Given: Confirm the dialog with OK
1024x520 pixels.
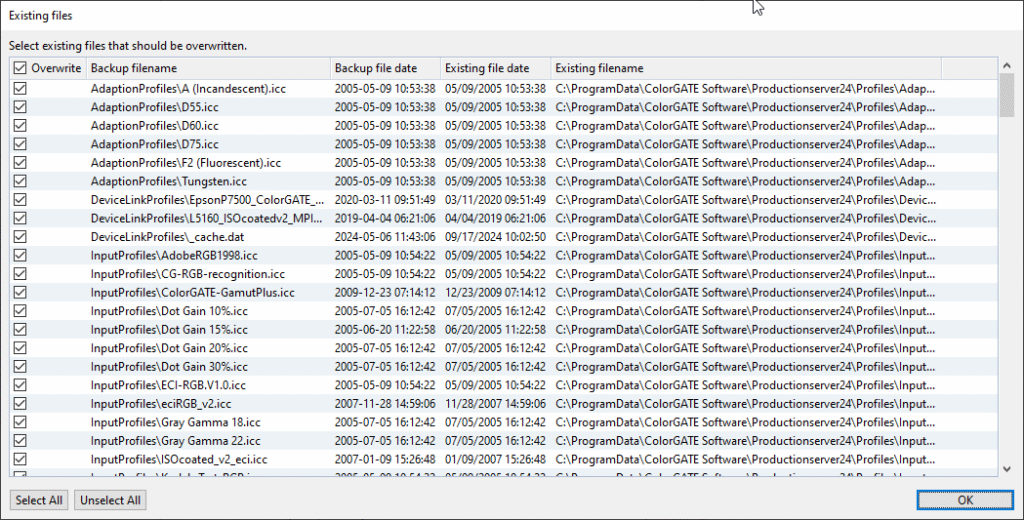Looking at the screenshot, I should 963,500.
